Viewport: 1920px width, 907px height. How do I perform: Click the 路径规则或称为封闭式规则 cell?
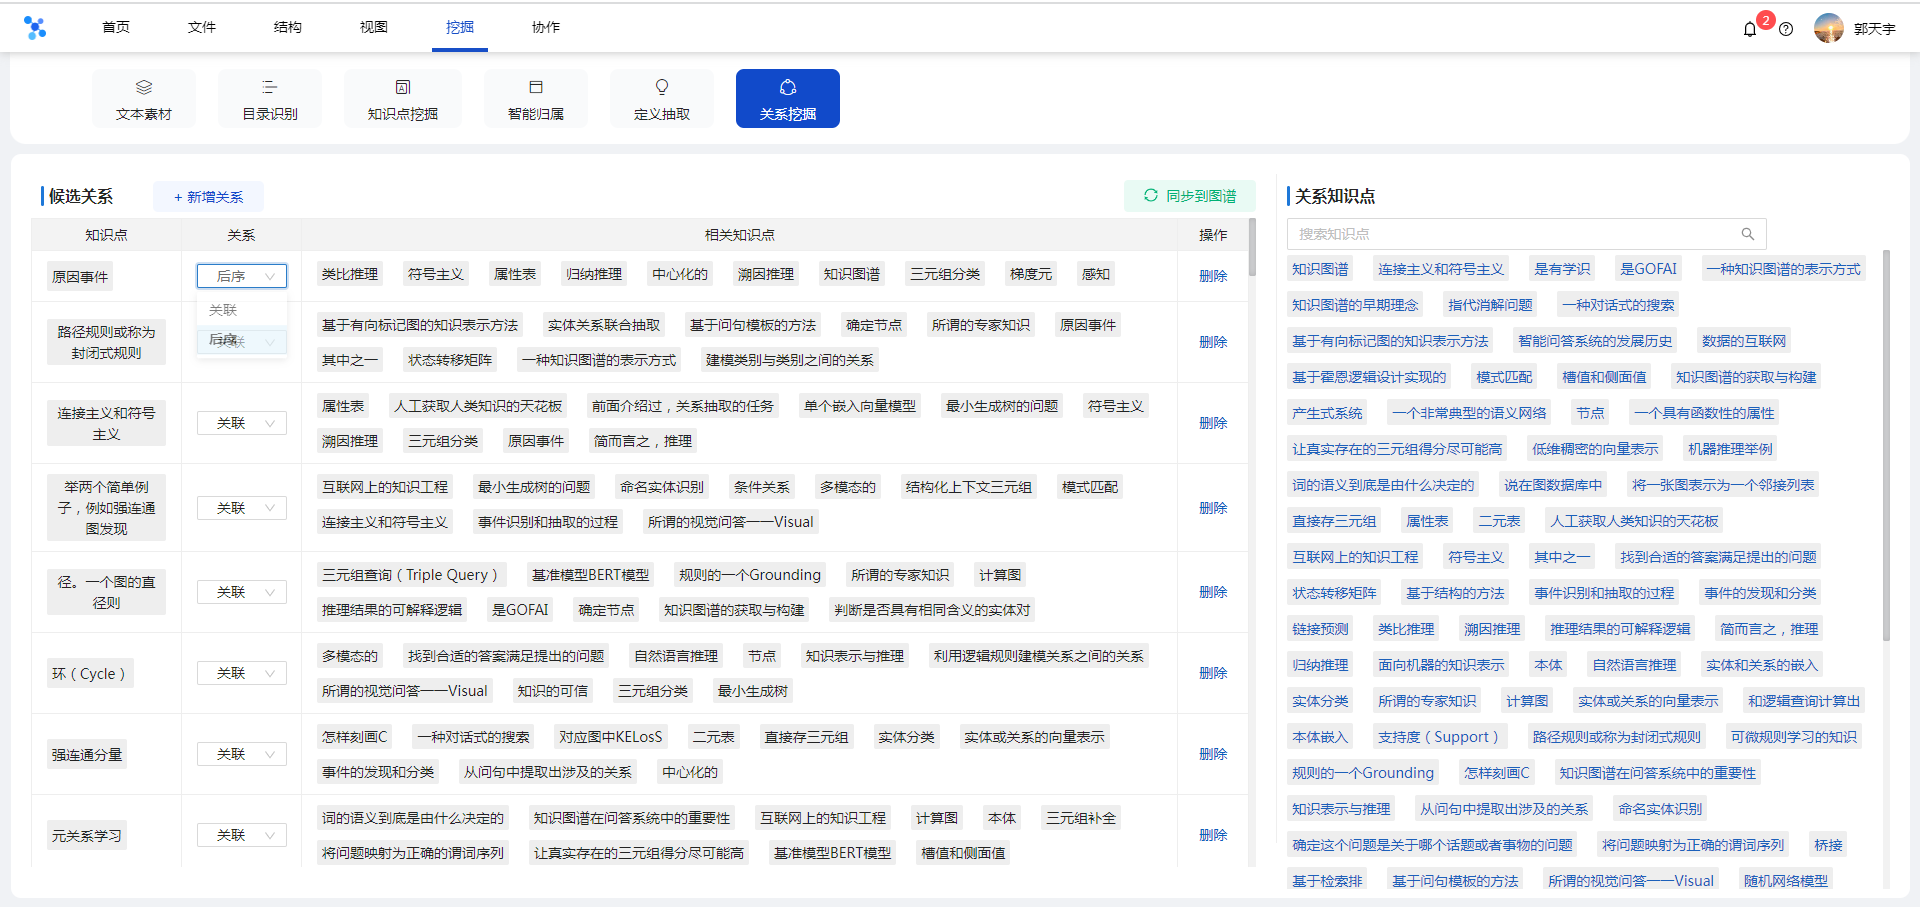point(106,342)
